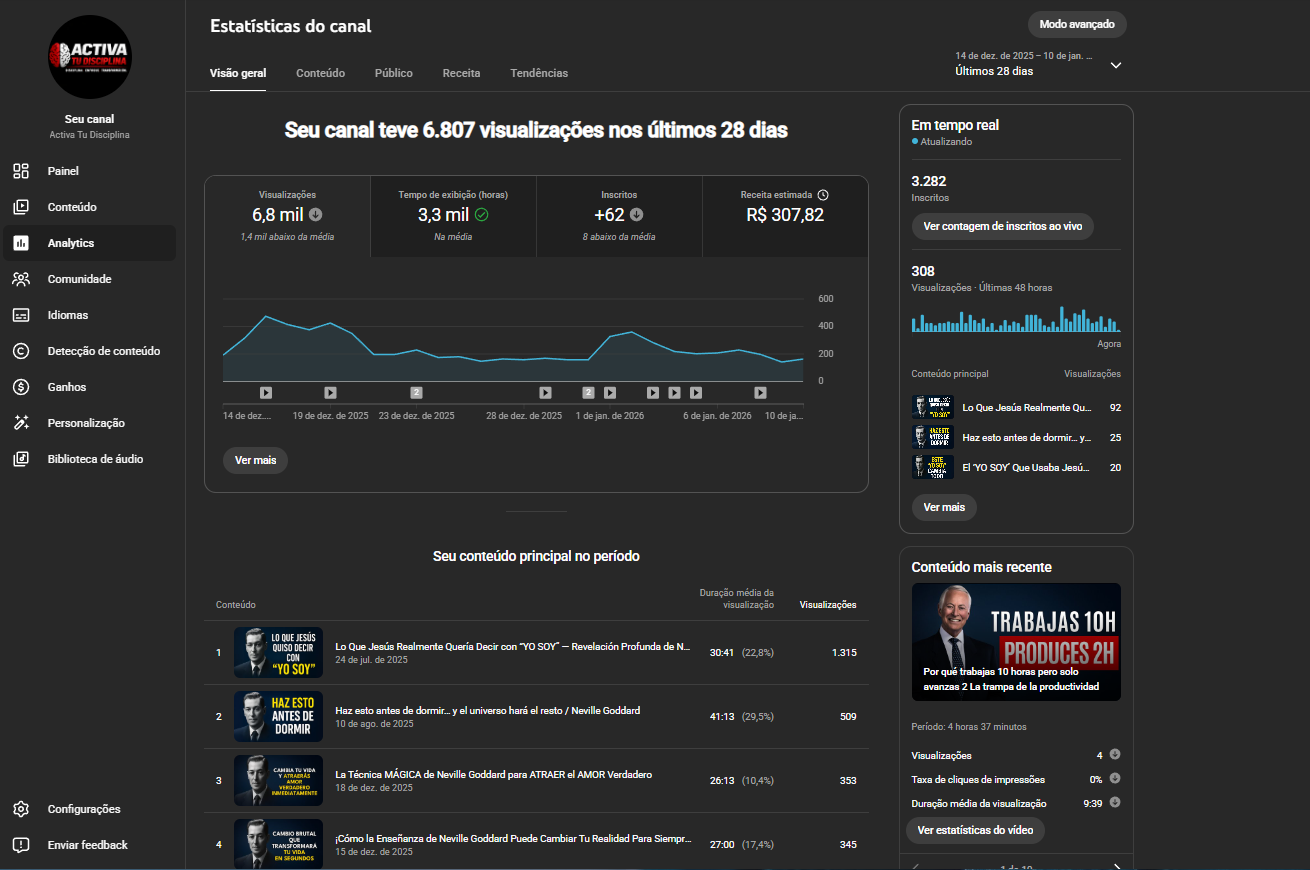
Task: Open the Biblioteca de áudio icon
Action: tap(21, 459)
